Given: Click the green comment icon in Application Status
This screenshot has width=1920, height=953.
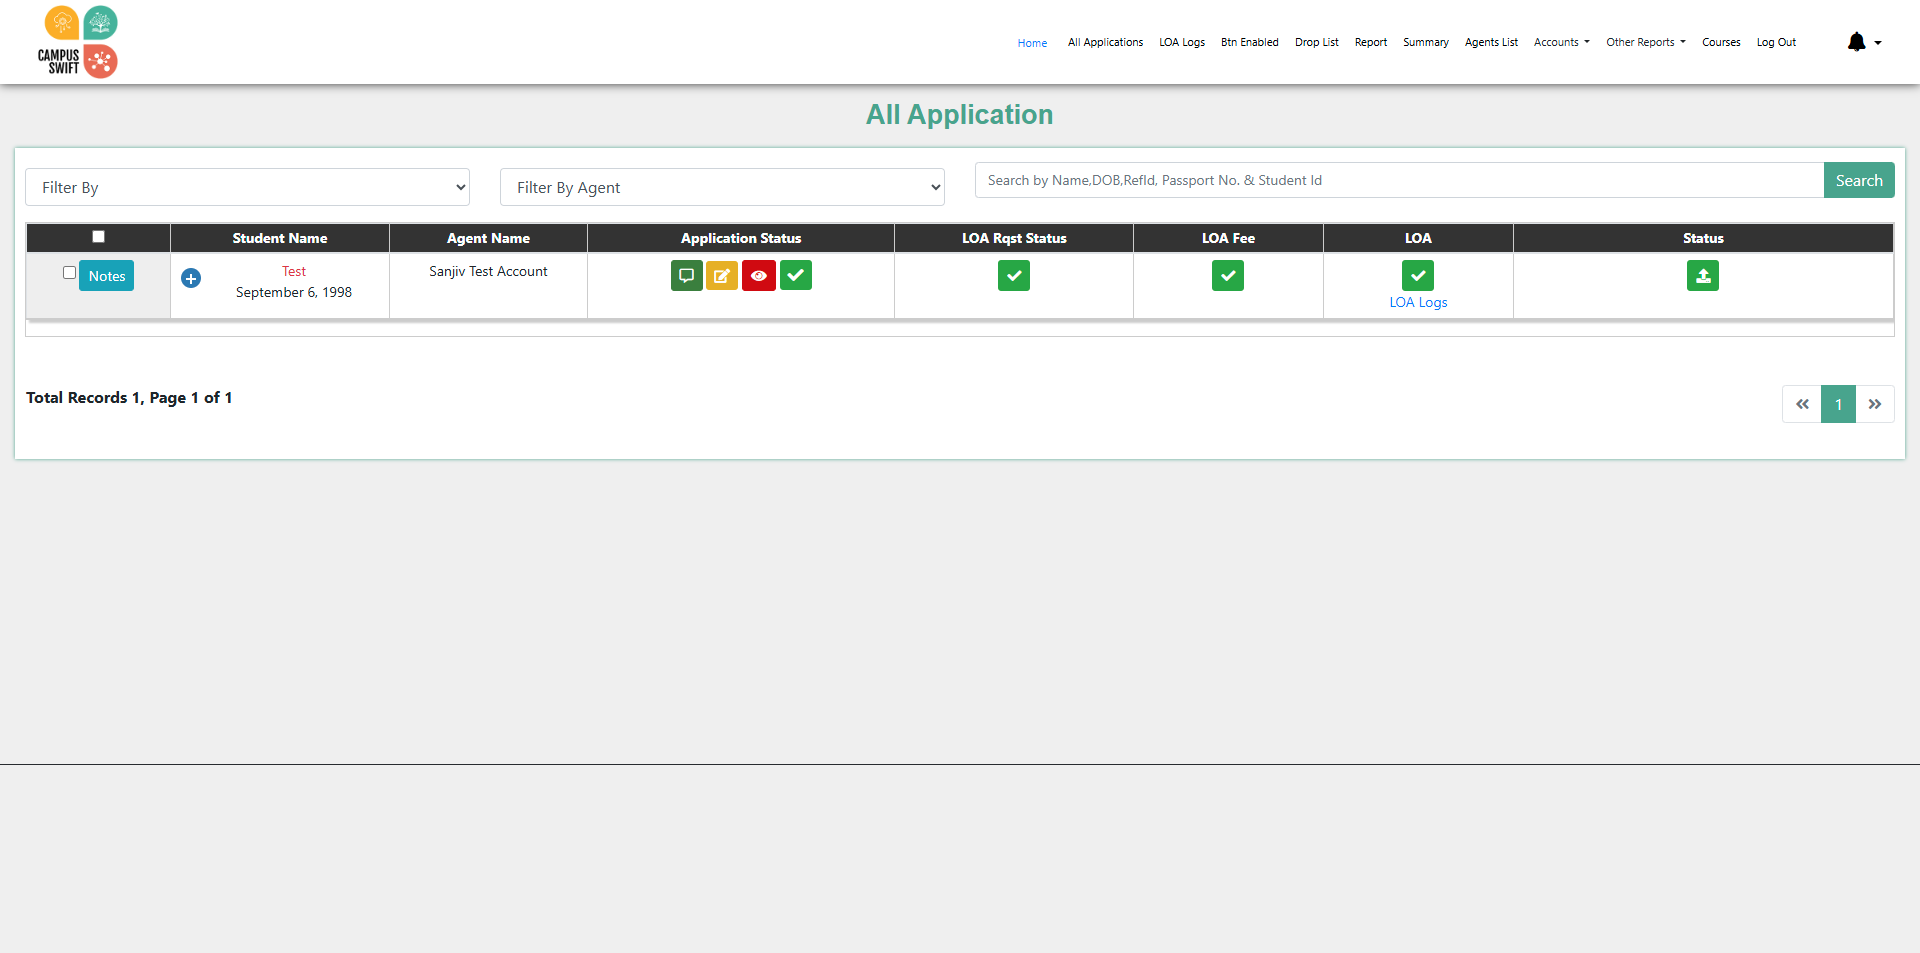Looking at the screenshot, I should click(x=686, y=276).
